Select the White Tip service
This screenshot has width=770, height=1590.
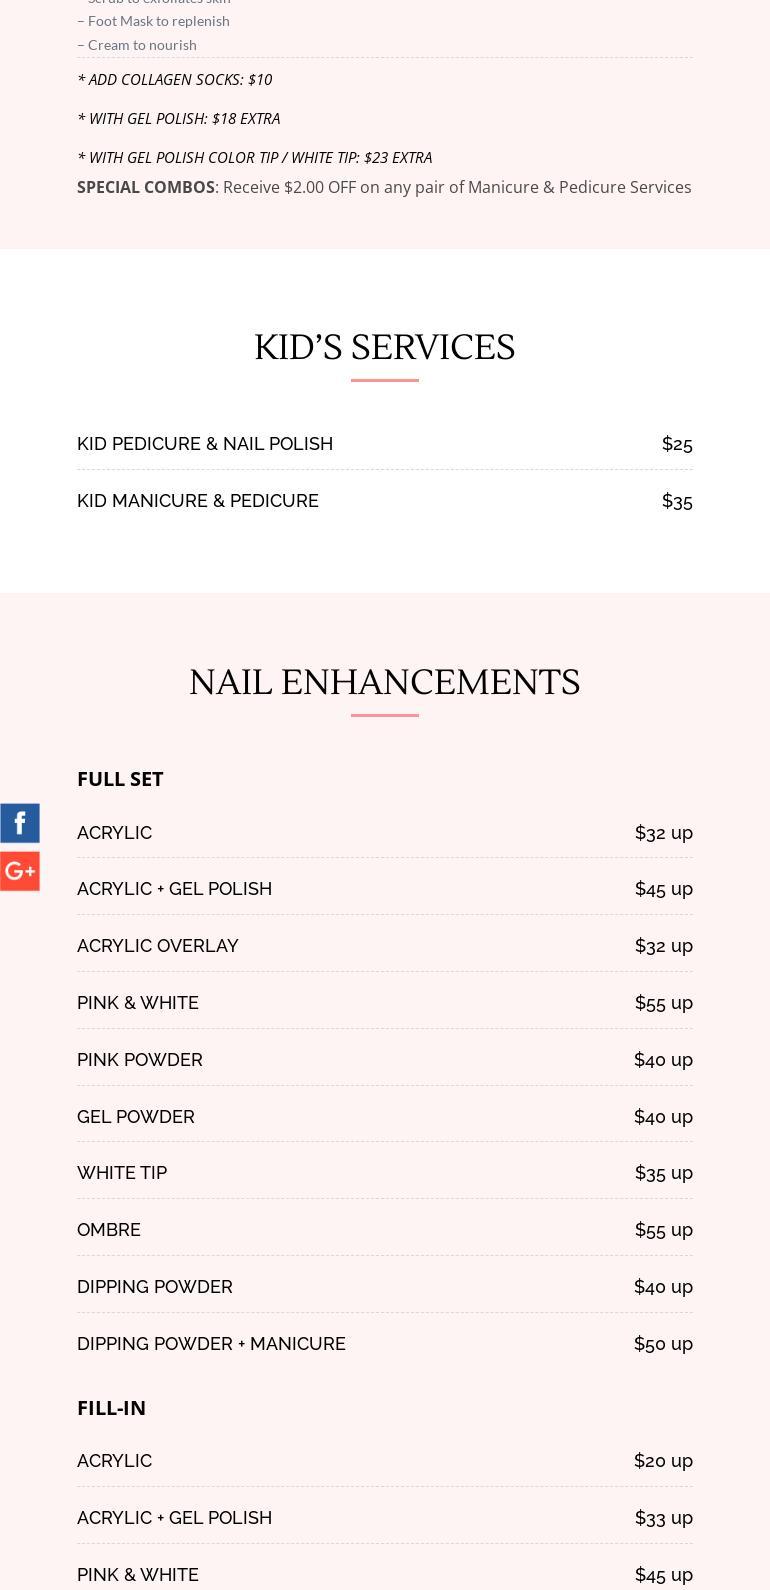122,1172
